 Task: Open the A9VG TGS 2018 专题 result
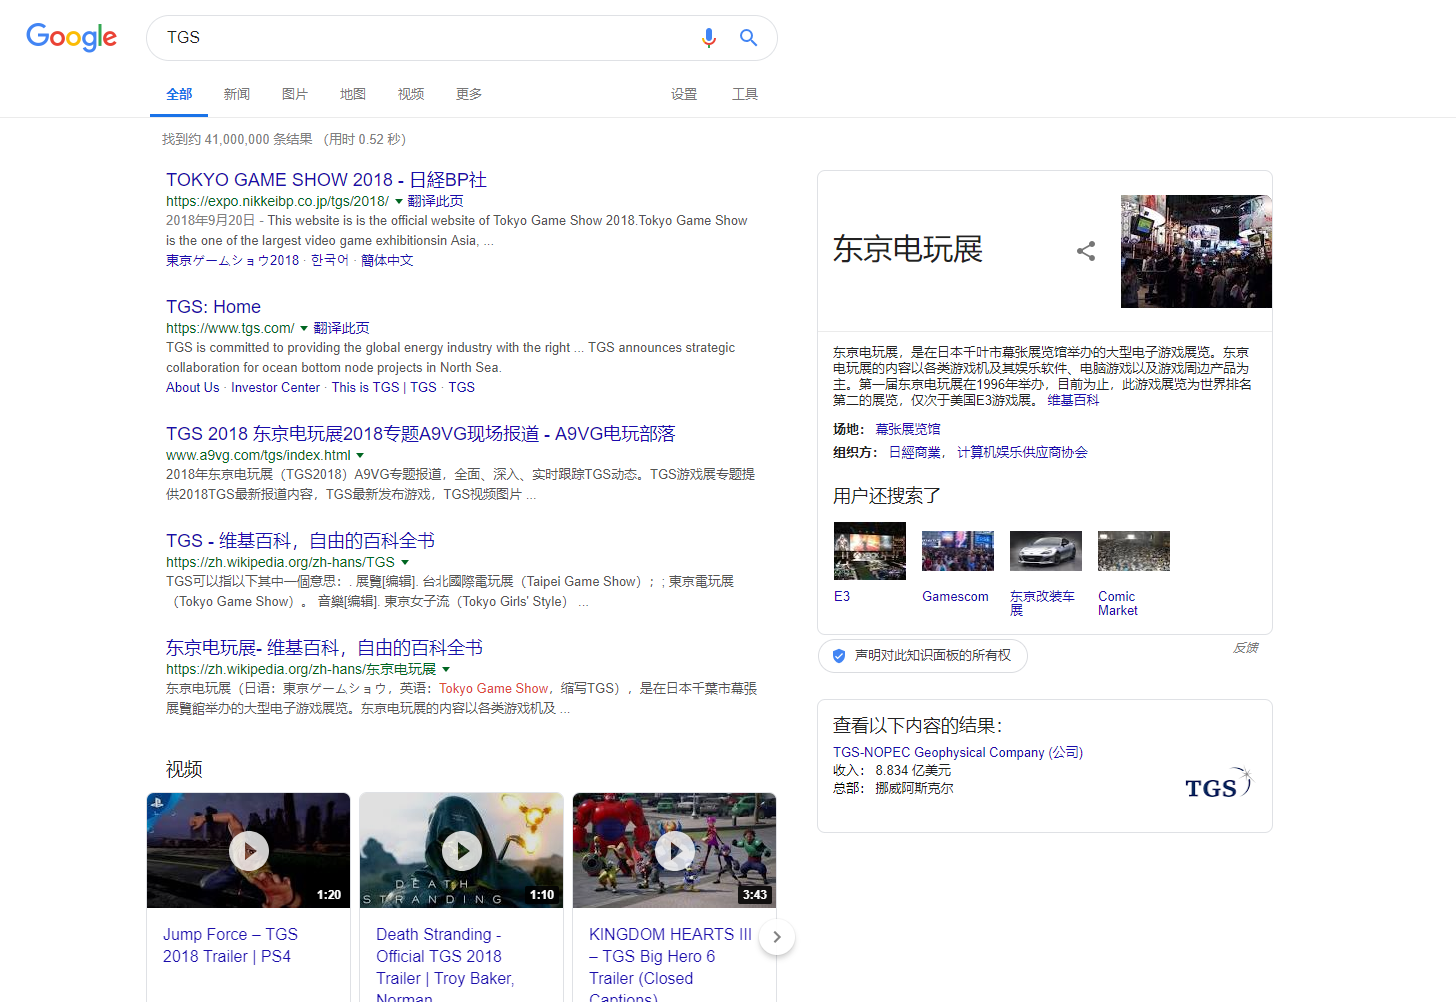click(420, 434)
